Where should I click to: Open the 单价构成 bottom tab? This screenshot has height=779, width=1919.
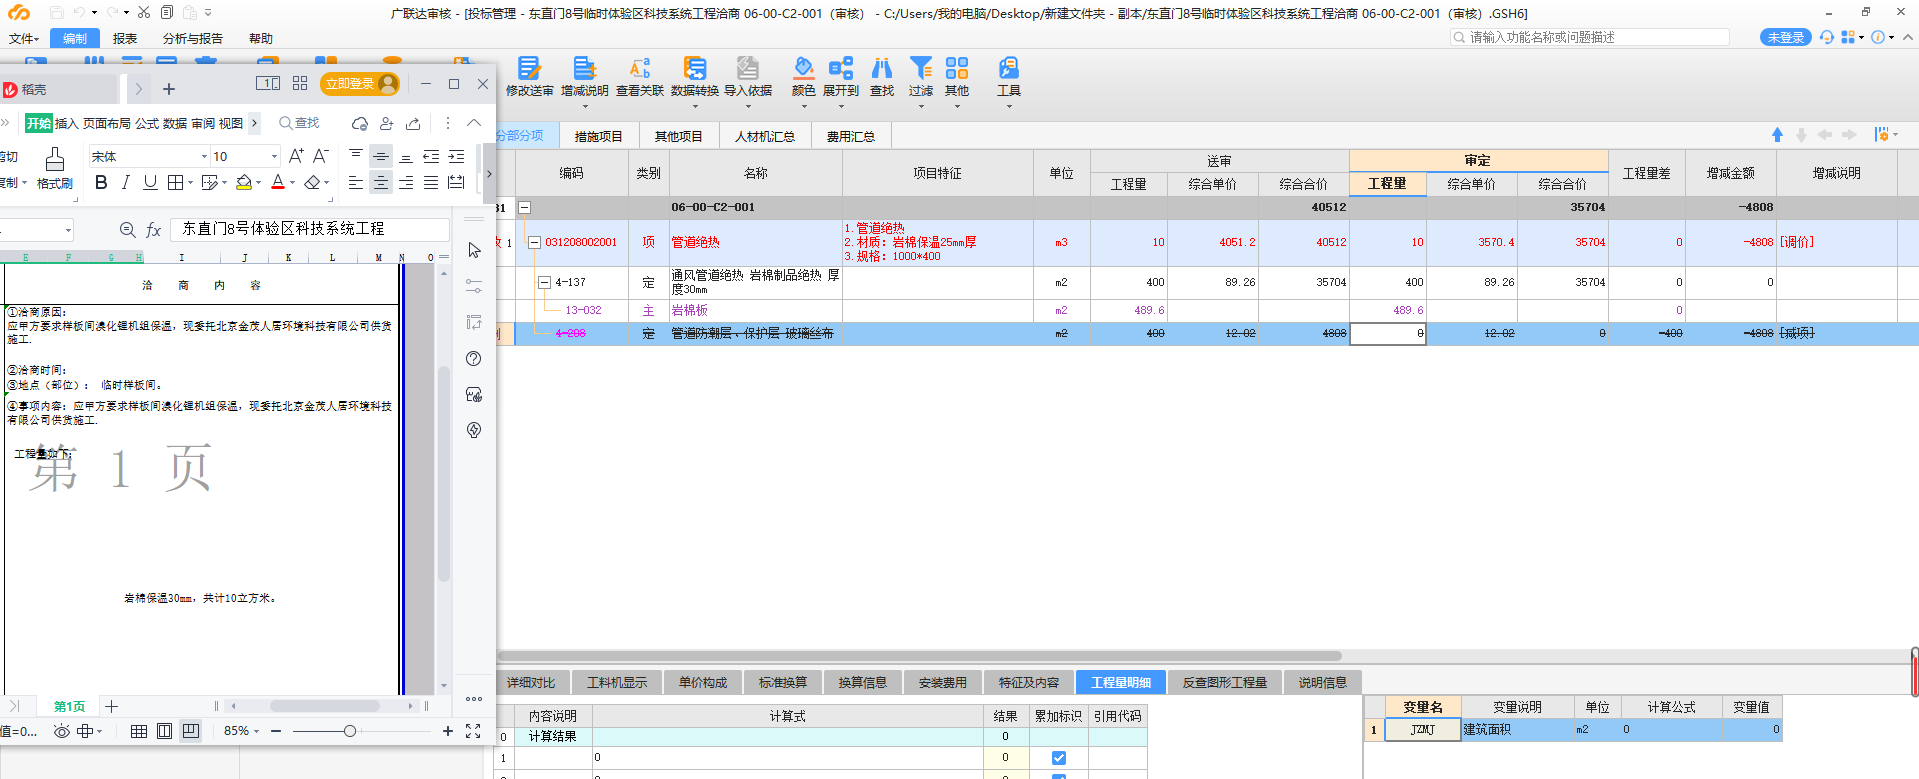tap(703, 683)
